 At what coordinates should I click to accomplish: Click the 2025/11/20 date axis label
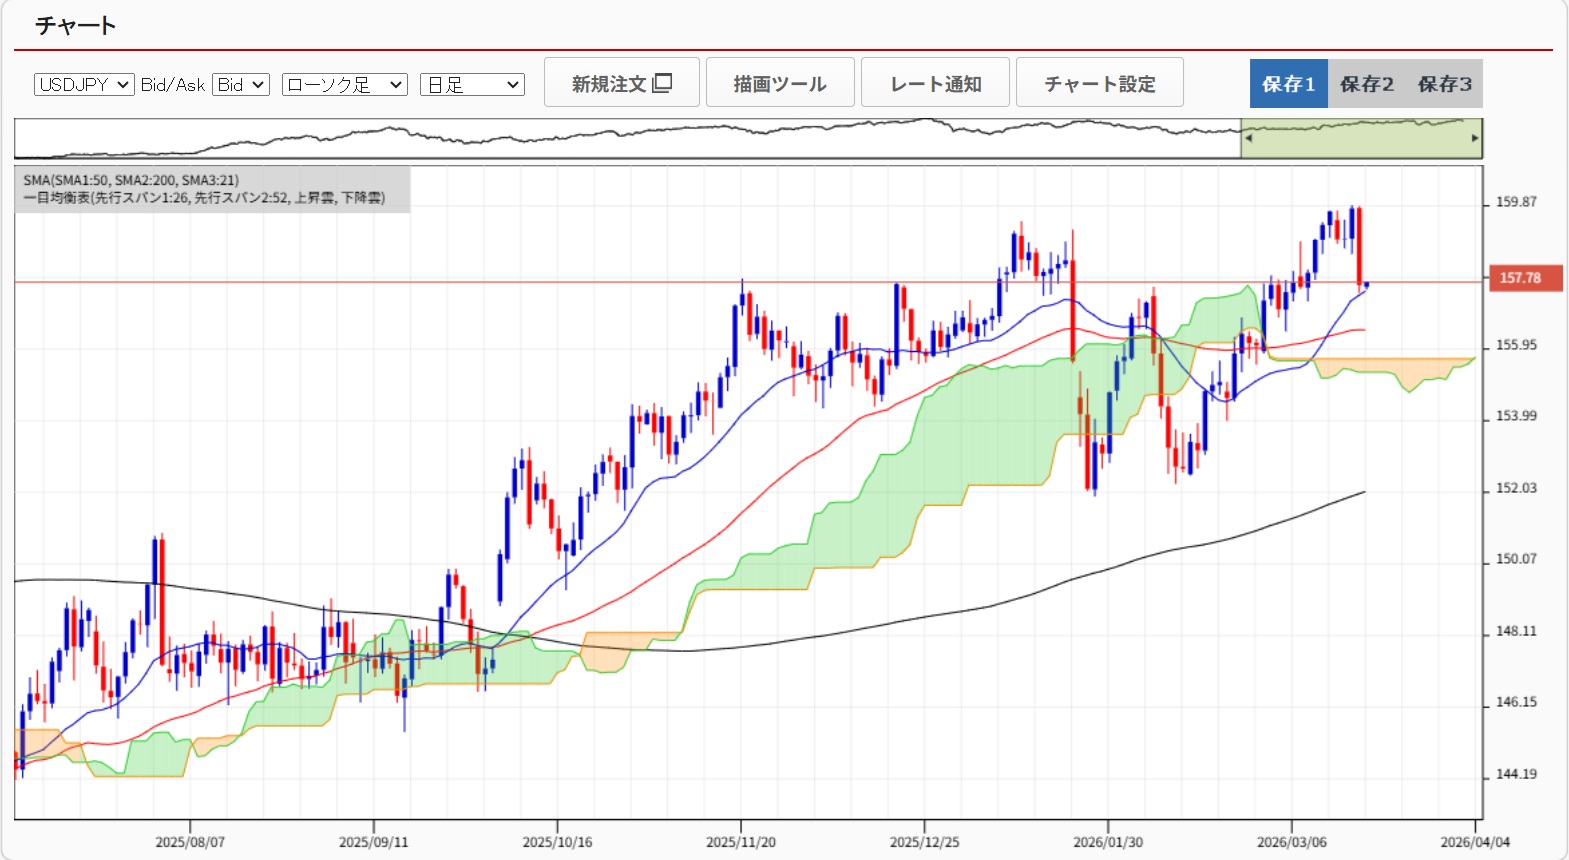point(740,842)
